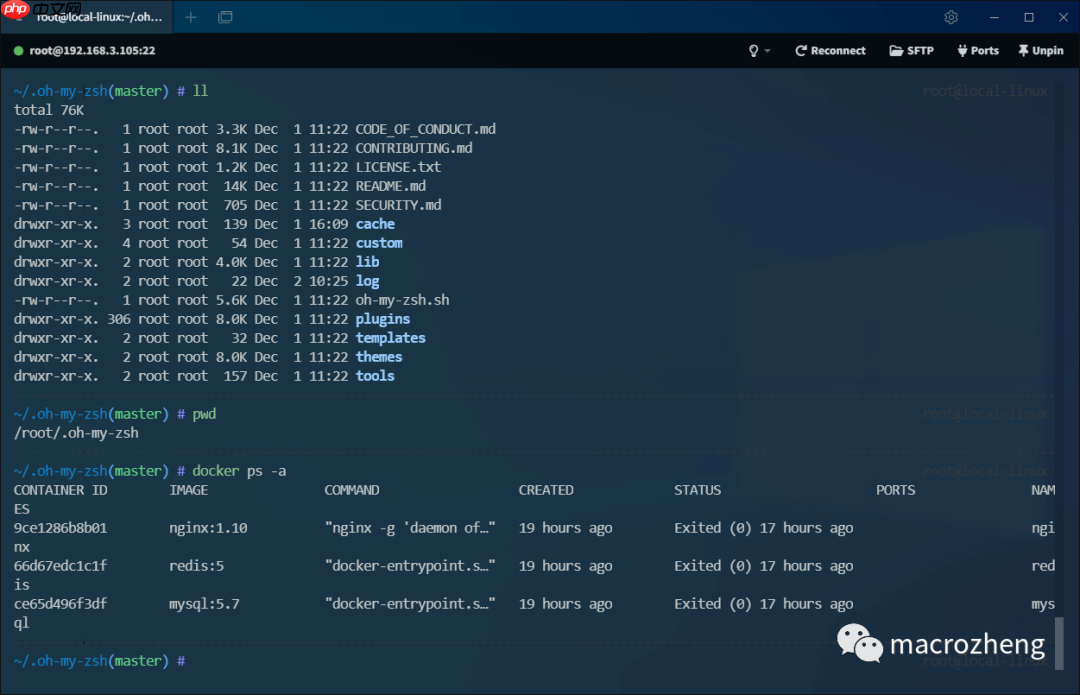1080x695 pixels.
Task: Open the Ports forwarding panel
Action: tap(977, 50)
